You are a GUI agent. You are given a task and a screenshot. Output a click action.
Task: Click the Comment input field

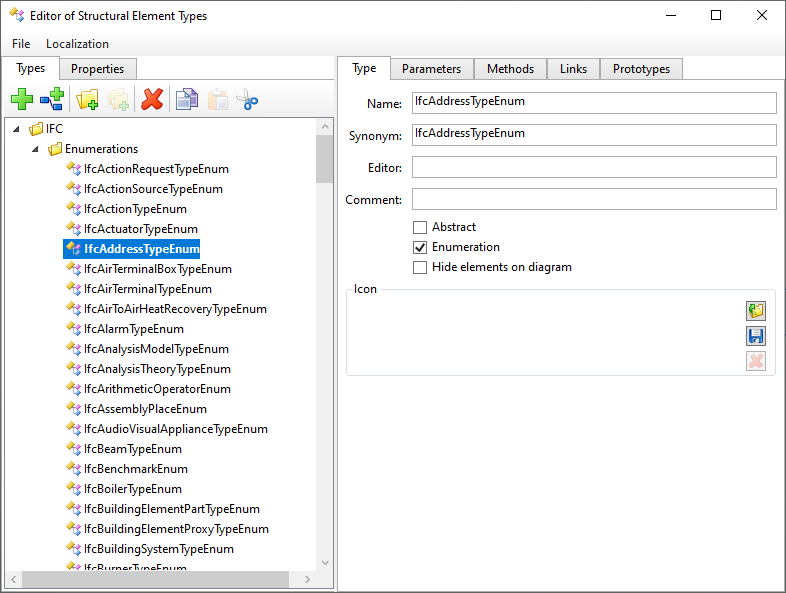pos(594,199)
